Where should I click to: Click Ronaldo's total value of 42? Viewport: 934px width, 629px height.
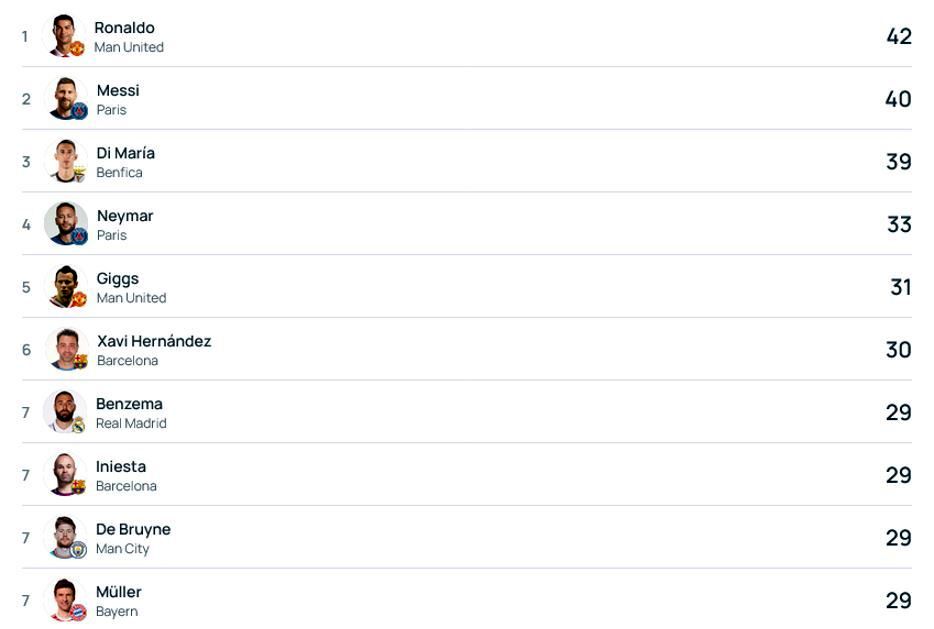coord(898,36)
